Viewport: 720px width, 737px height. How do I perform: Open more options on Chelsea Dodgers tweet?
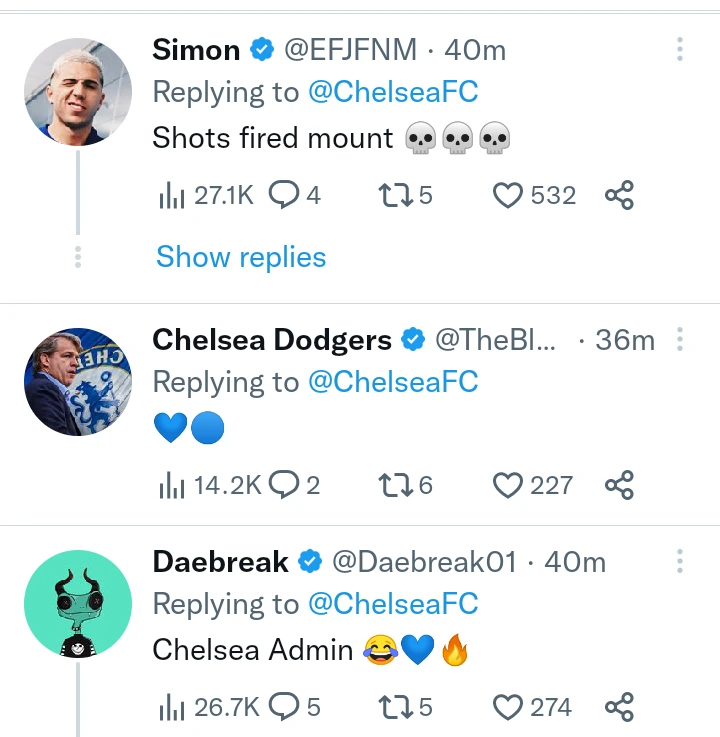click(679, 340)
